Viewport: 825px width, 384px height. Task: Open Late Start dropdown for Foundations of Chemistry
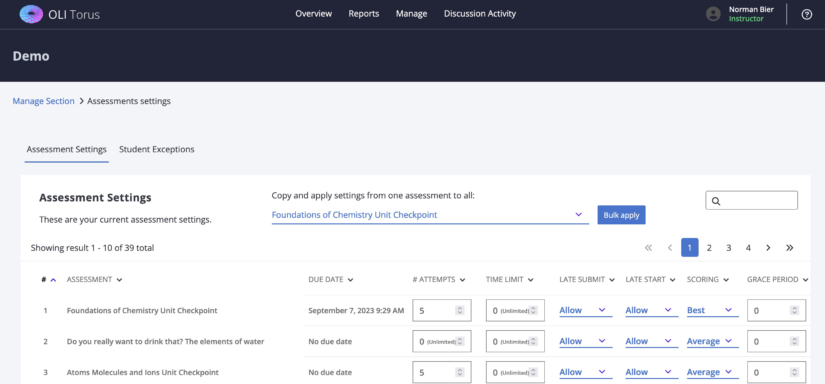coord(651,310)
